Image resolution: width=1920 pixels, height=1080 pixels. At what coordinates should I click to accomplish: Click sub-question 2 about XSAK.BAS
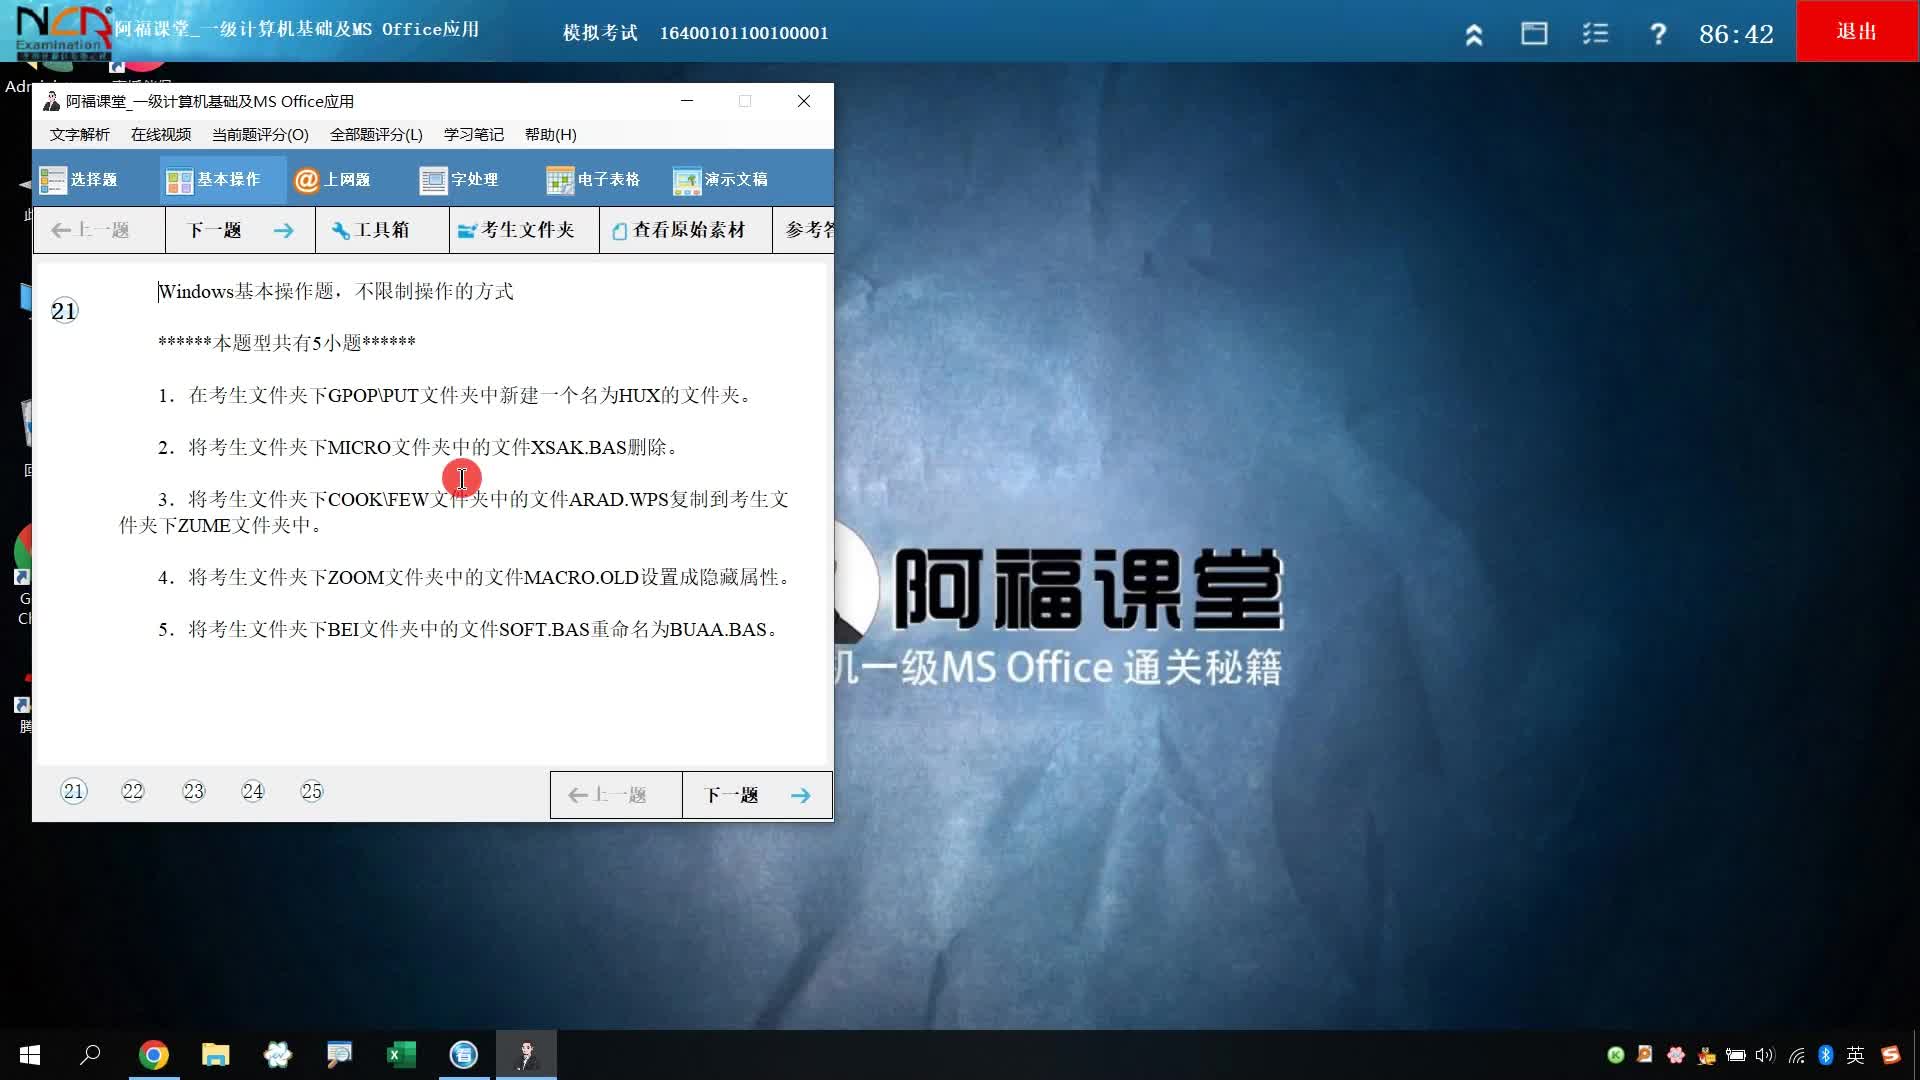coord(419,447)
